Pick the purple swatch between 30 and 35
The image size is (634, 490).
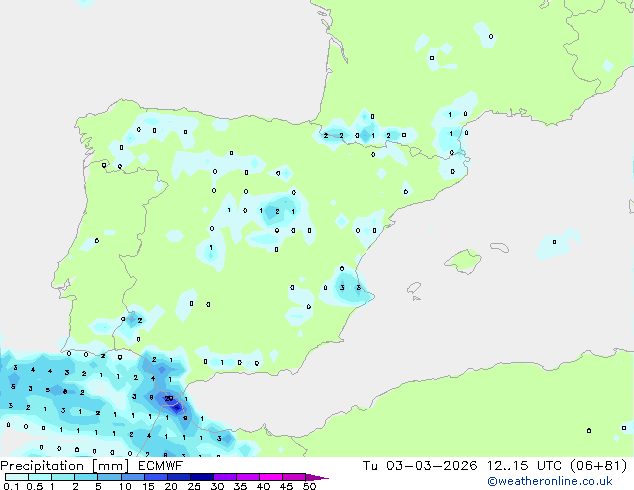click(x=225, y=477)
